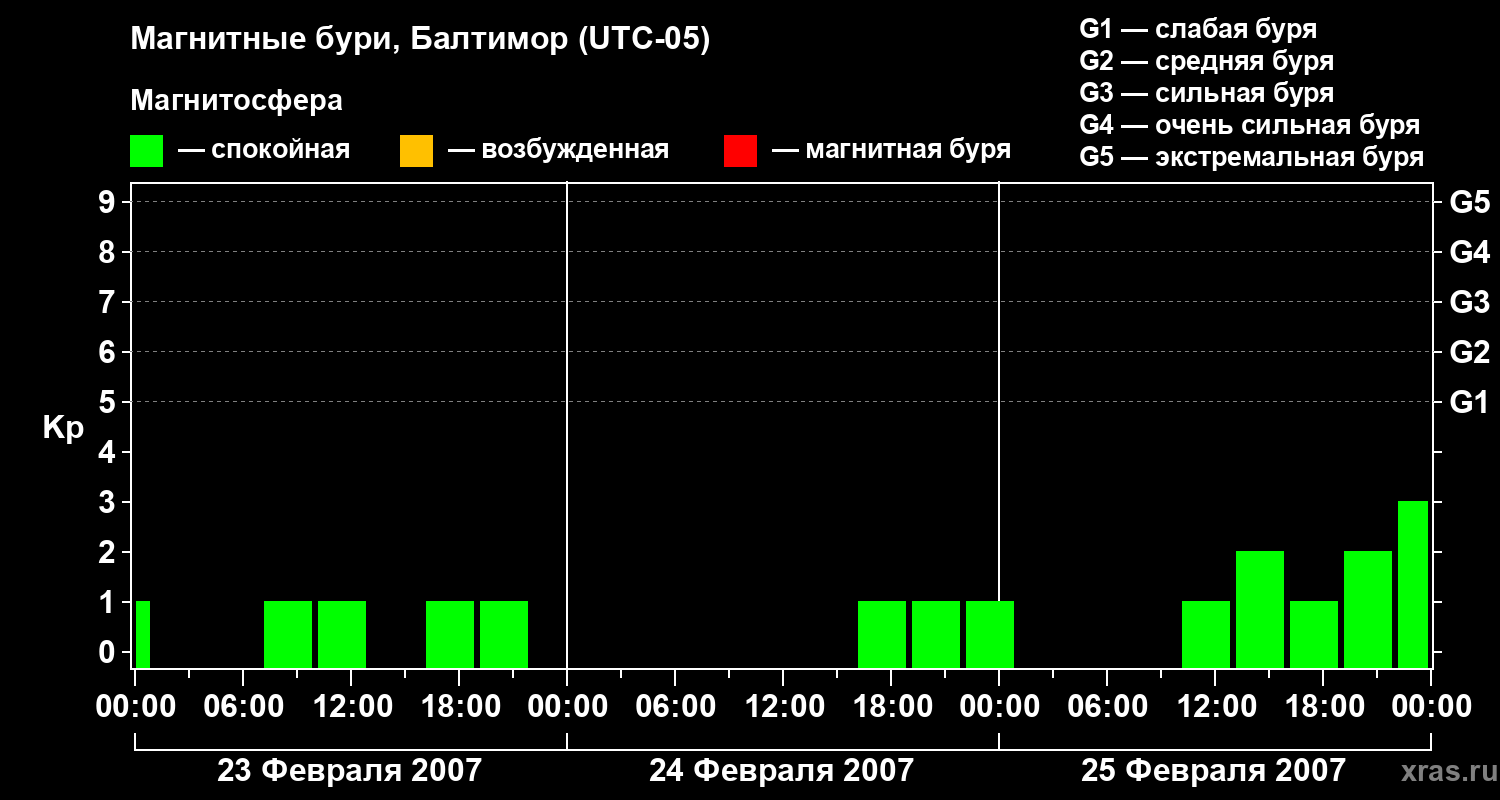Click the green 'спокойная' legend swatch
Screen dimensions: 1500x800
tap(146, 151)
